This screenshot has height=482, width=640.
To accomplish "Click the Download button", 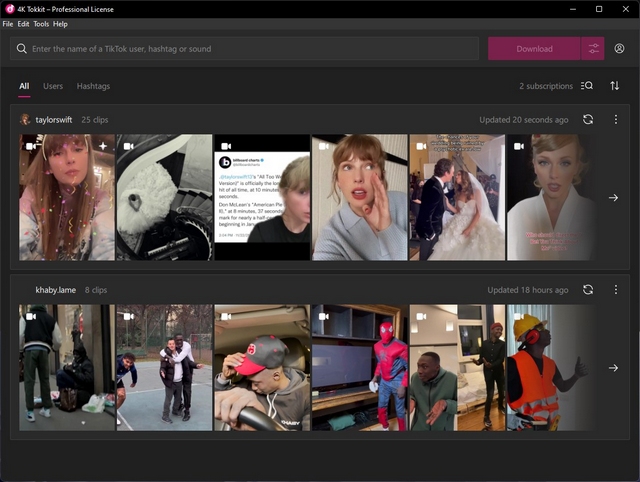I will 534,49.
